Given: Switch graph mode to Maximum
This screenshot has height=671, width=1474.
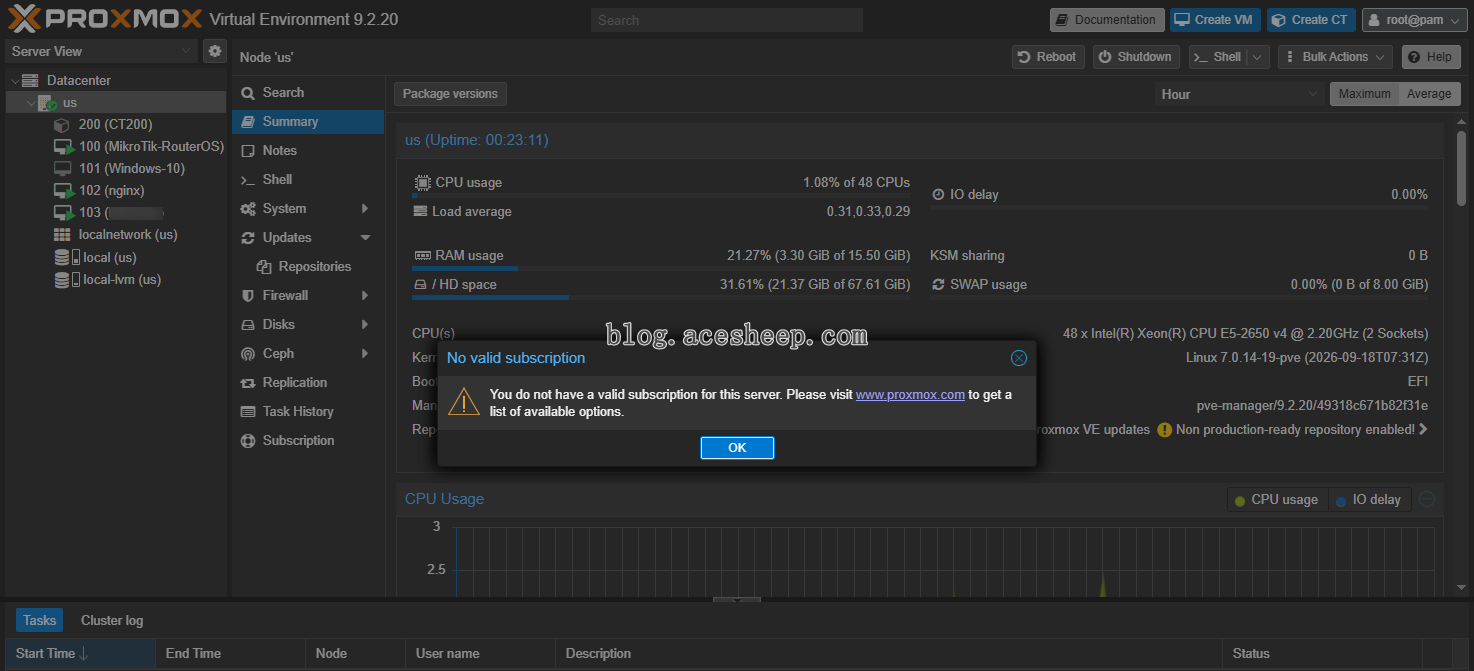Looking at the screenshot, I should (1365, 94).
